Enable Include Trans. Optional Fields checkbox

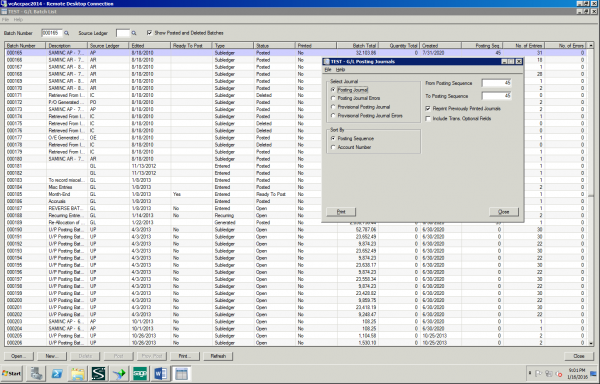click(428, 119)
